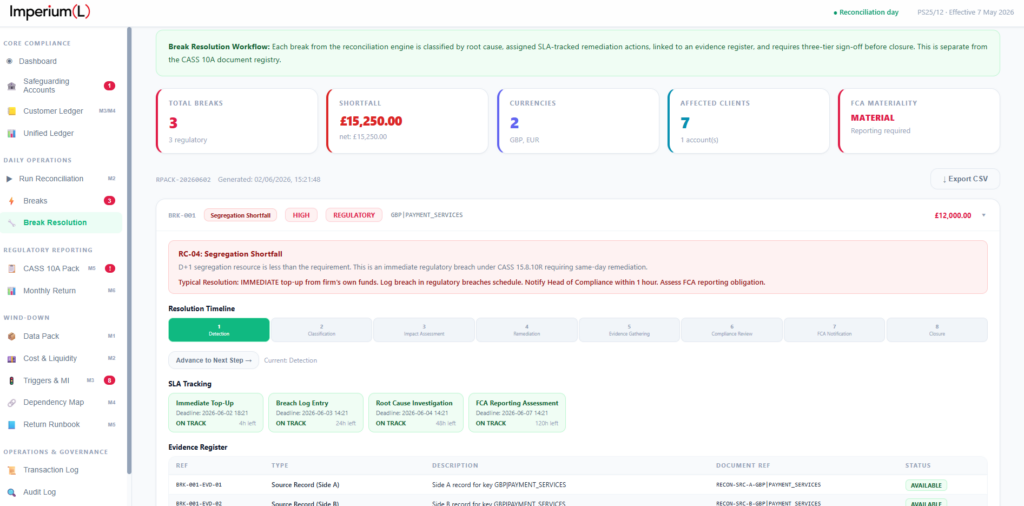Click the Return Runbook book icon

coord(11,425)
